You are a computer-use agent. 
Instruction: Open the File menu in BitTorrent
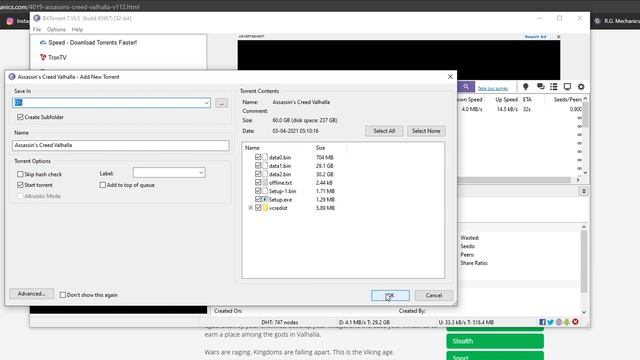coord(37,29)
